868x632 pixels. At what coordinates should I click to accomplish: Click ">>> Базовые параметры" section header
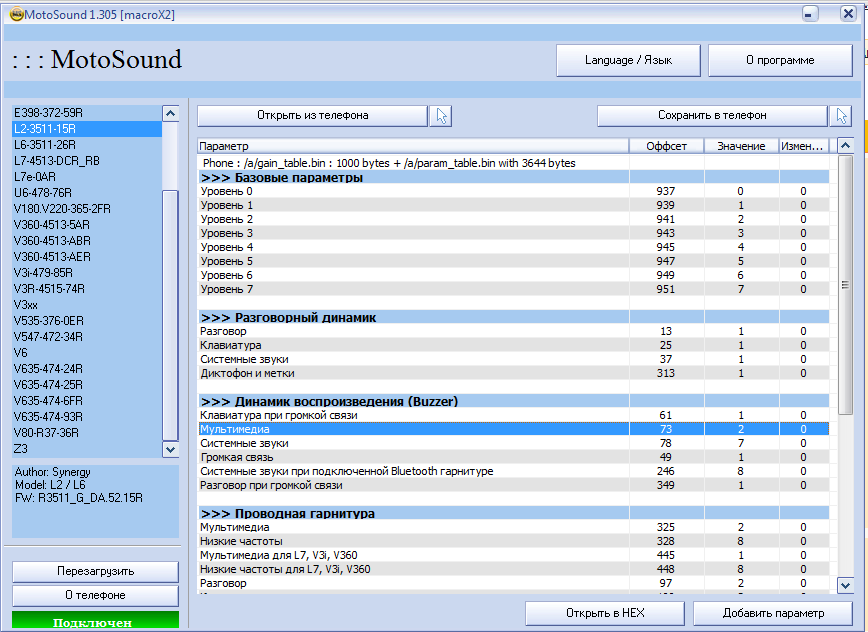tap(513, 178)
